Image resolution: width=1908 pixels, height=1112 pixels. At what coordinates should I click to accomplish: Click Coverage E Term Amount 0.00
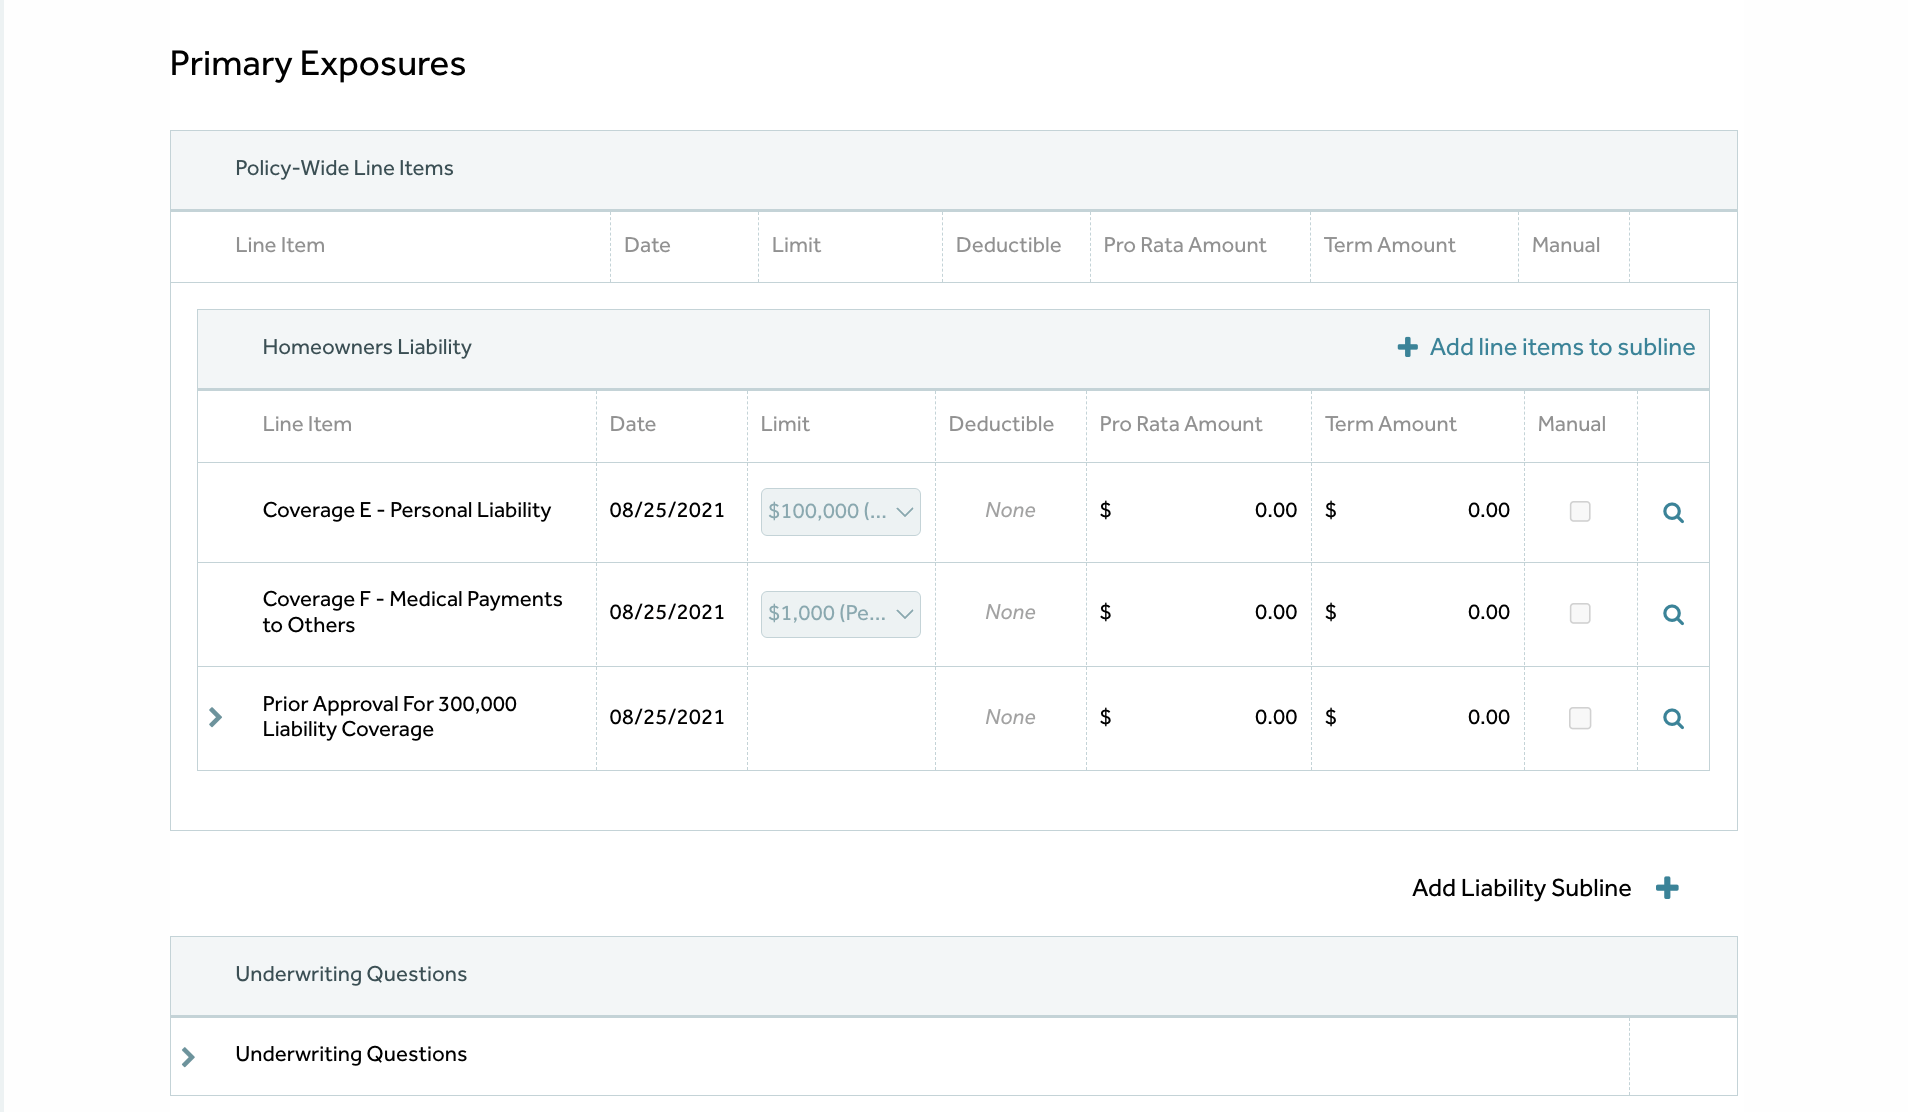pos(1488,510)
